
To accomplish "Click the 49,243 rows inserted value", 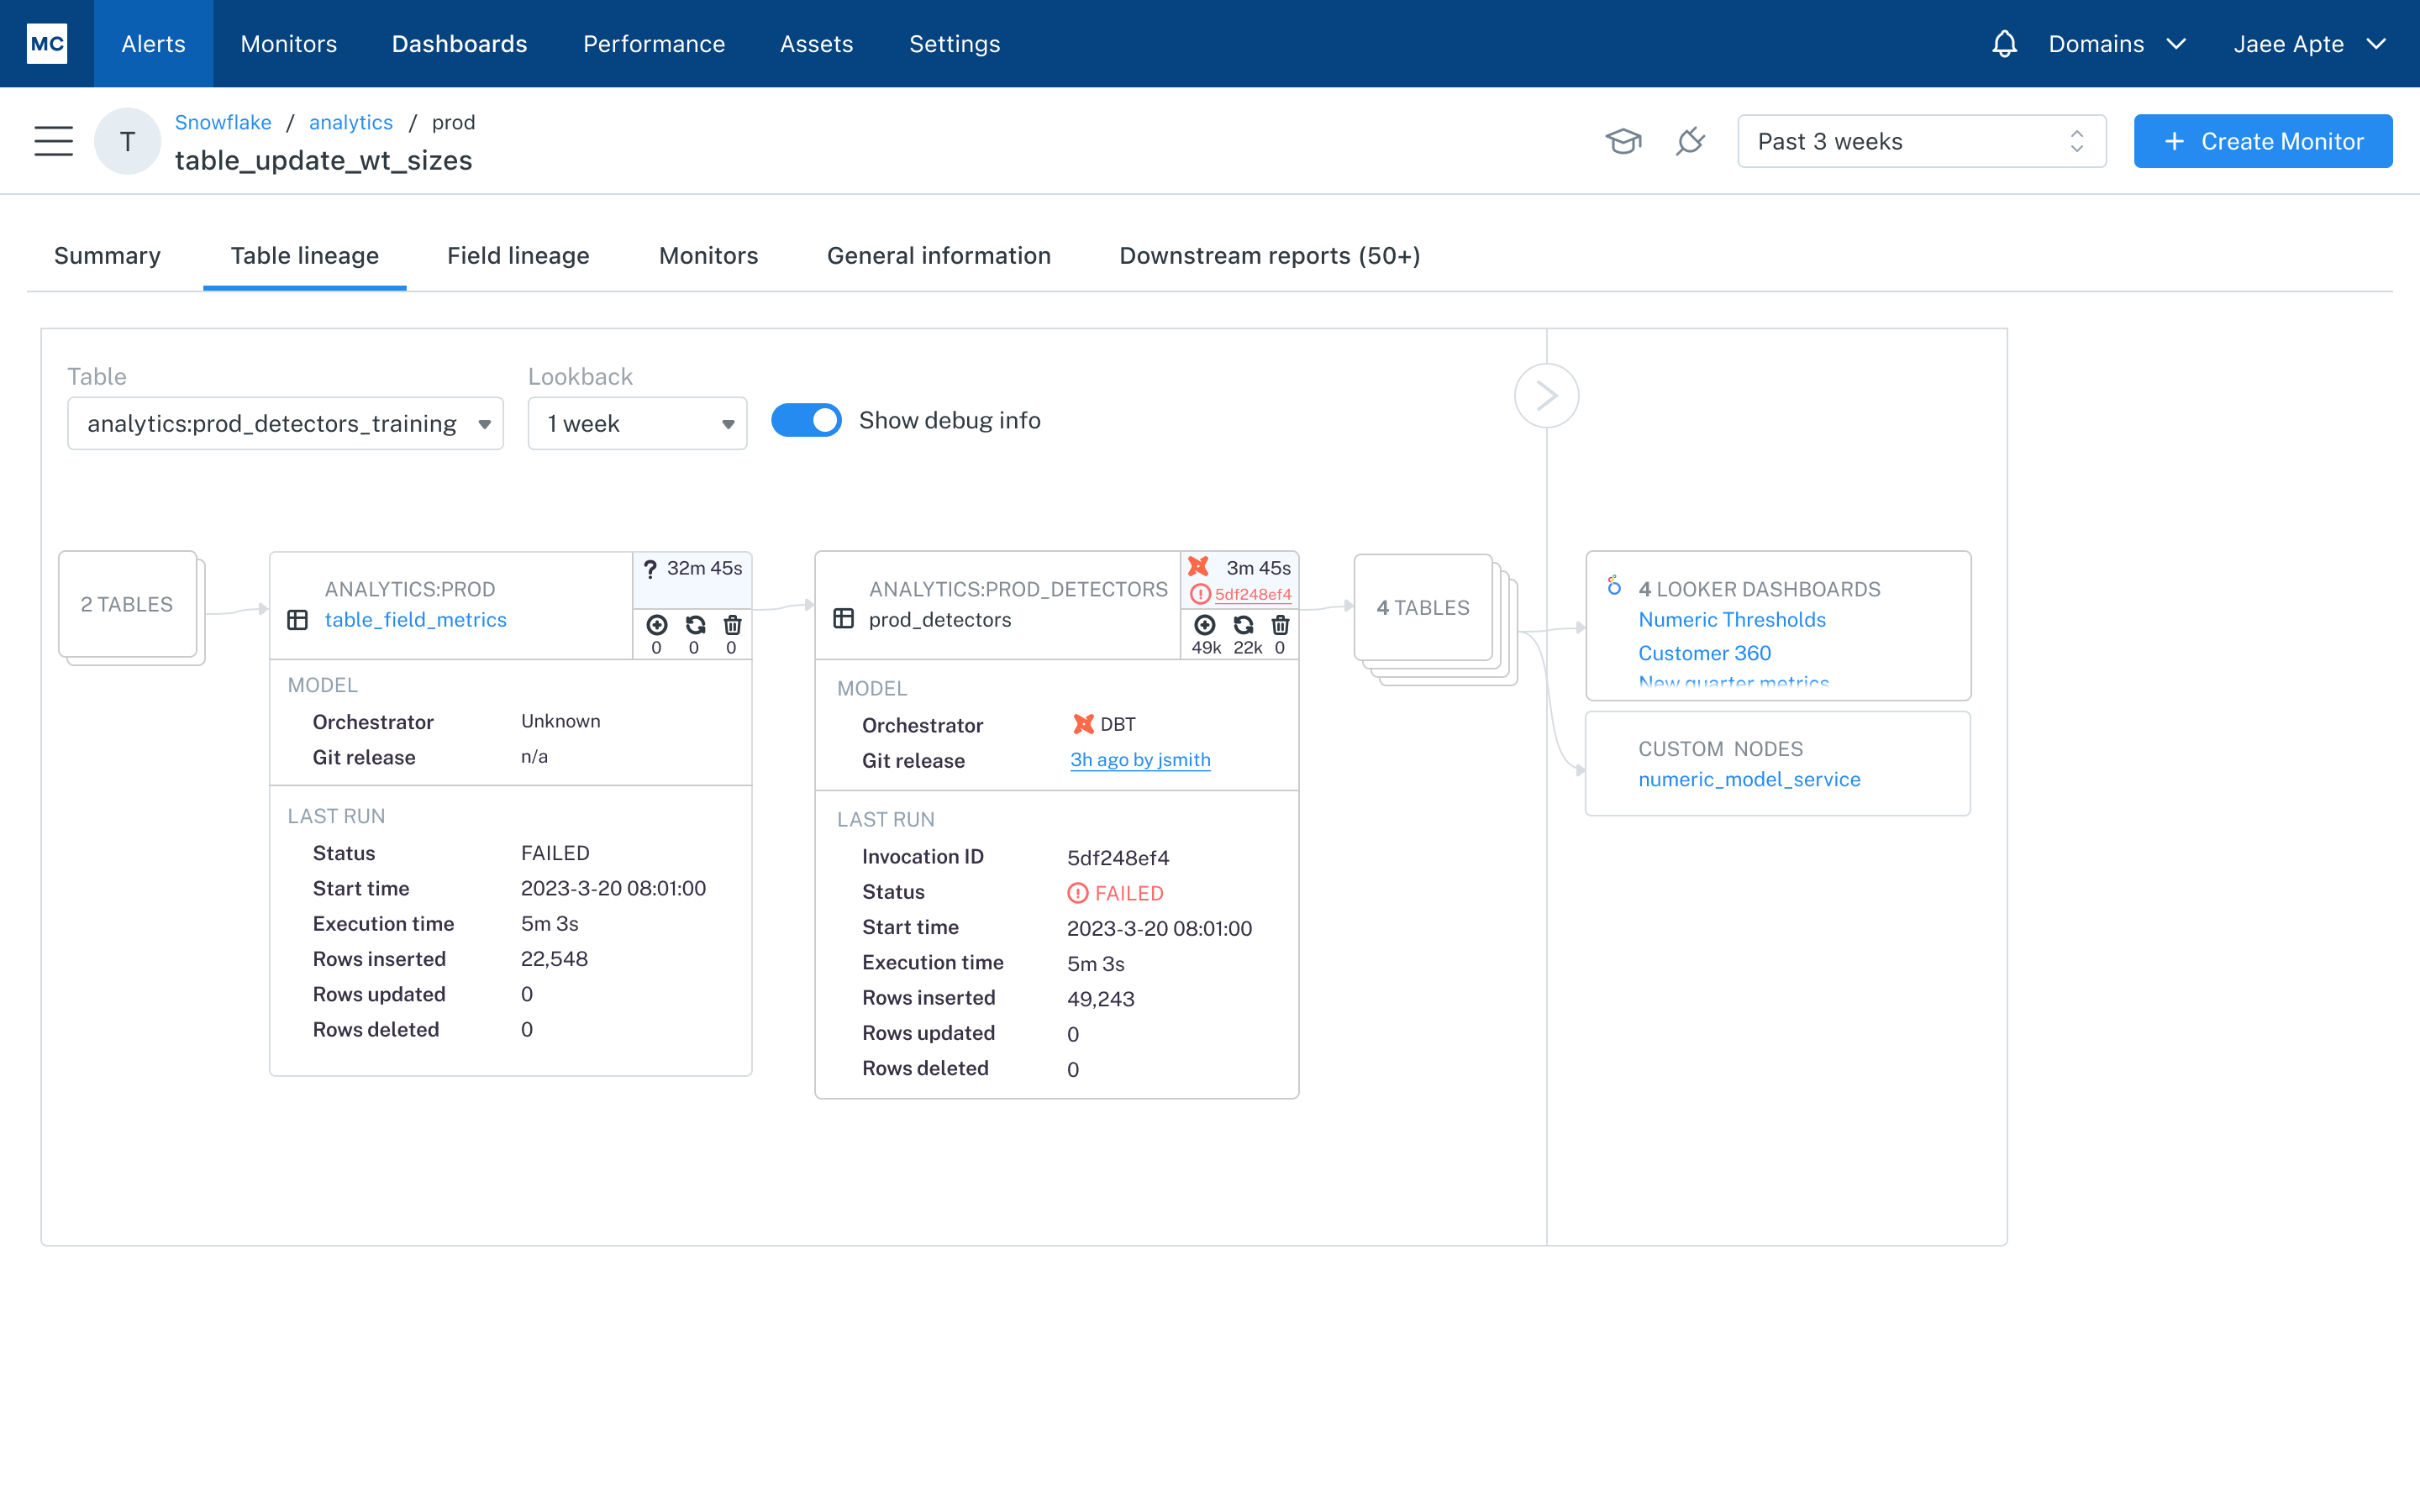I will (x=1101, y=999).
